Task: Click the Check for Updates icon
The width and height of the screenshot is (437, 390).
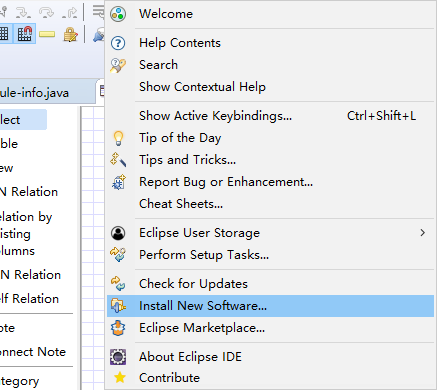Action: (x=118, y=284)
